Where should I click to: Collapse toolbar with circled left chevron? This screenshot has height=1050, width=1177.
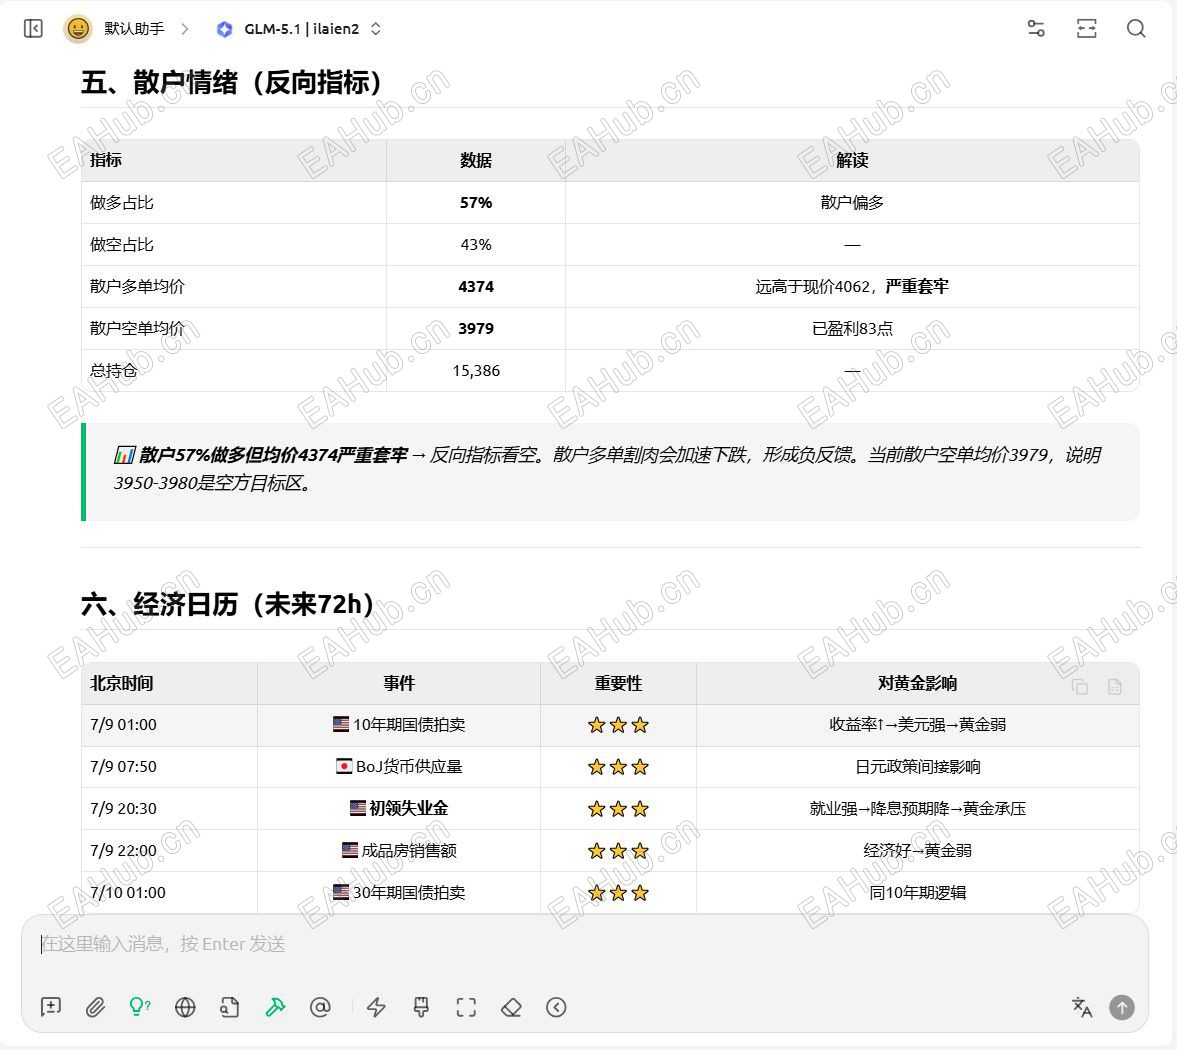point(556,1007)
